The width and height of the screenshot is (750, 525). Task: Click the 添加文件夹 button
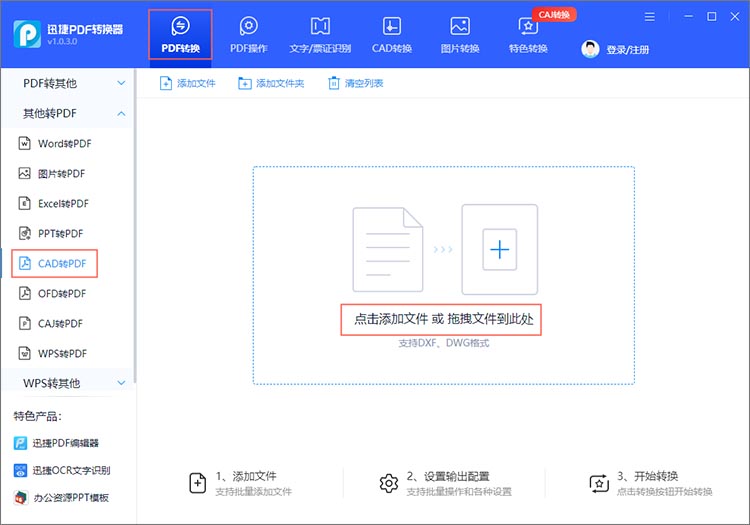(271, 83)
